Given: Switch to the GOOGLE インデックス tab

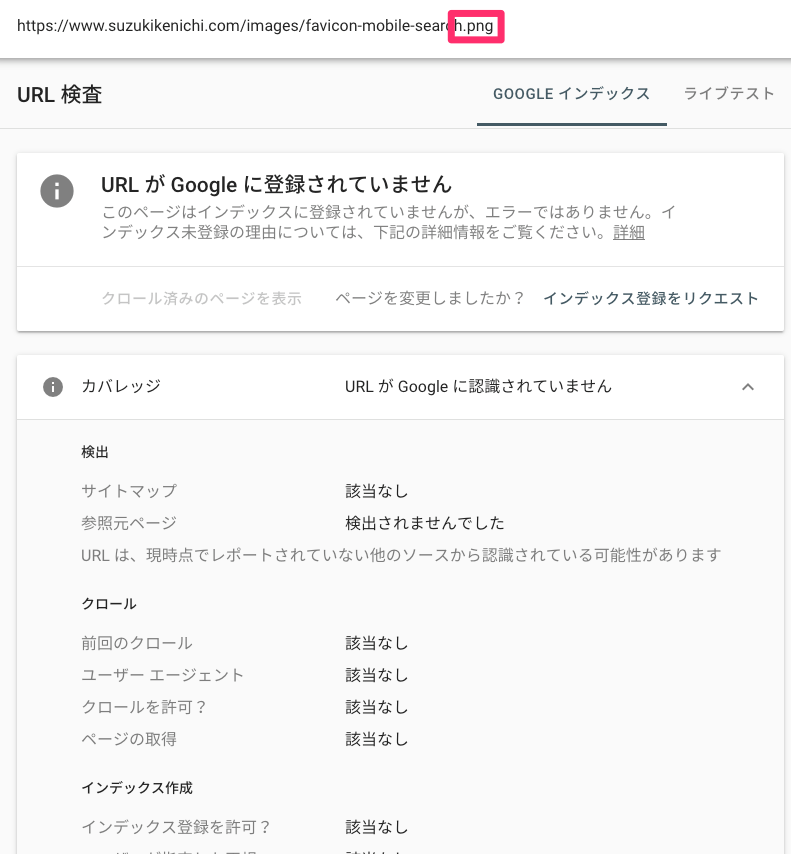Looking at the screenshot, I should coord(571,94).
